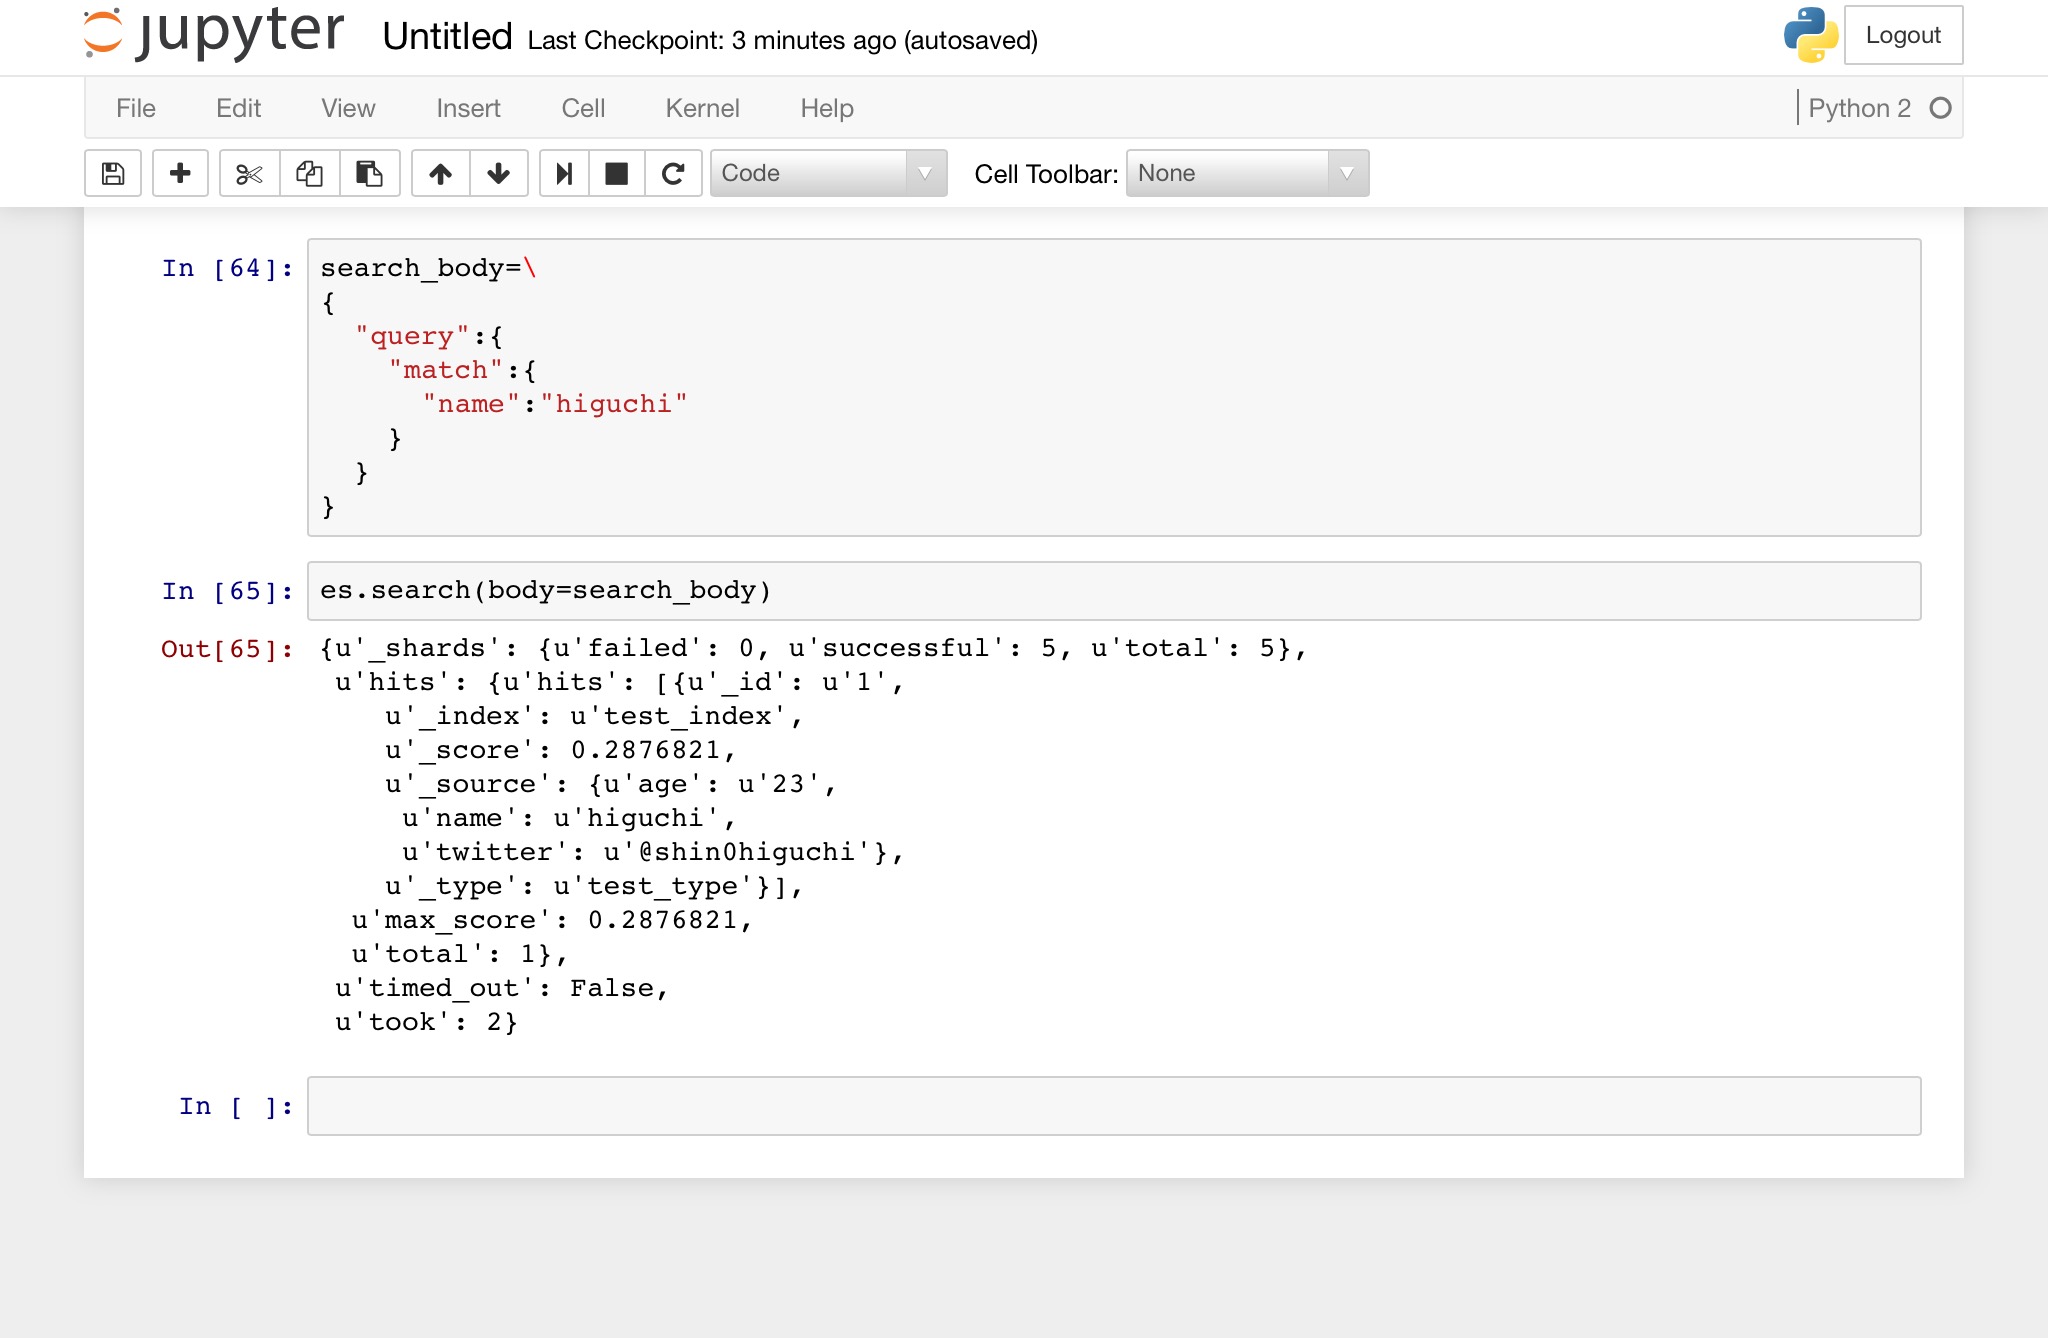Rename the notebook by clicking Untitled
This screenshot has height=1338, width=2048.
(445, 37)
